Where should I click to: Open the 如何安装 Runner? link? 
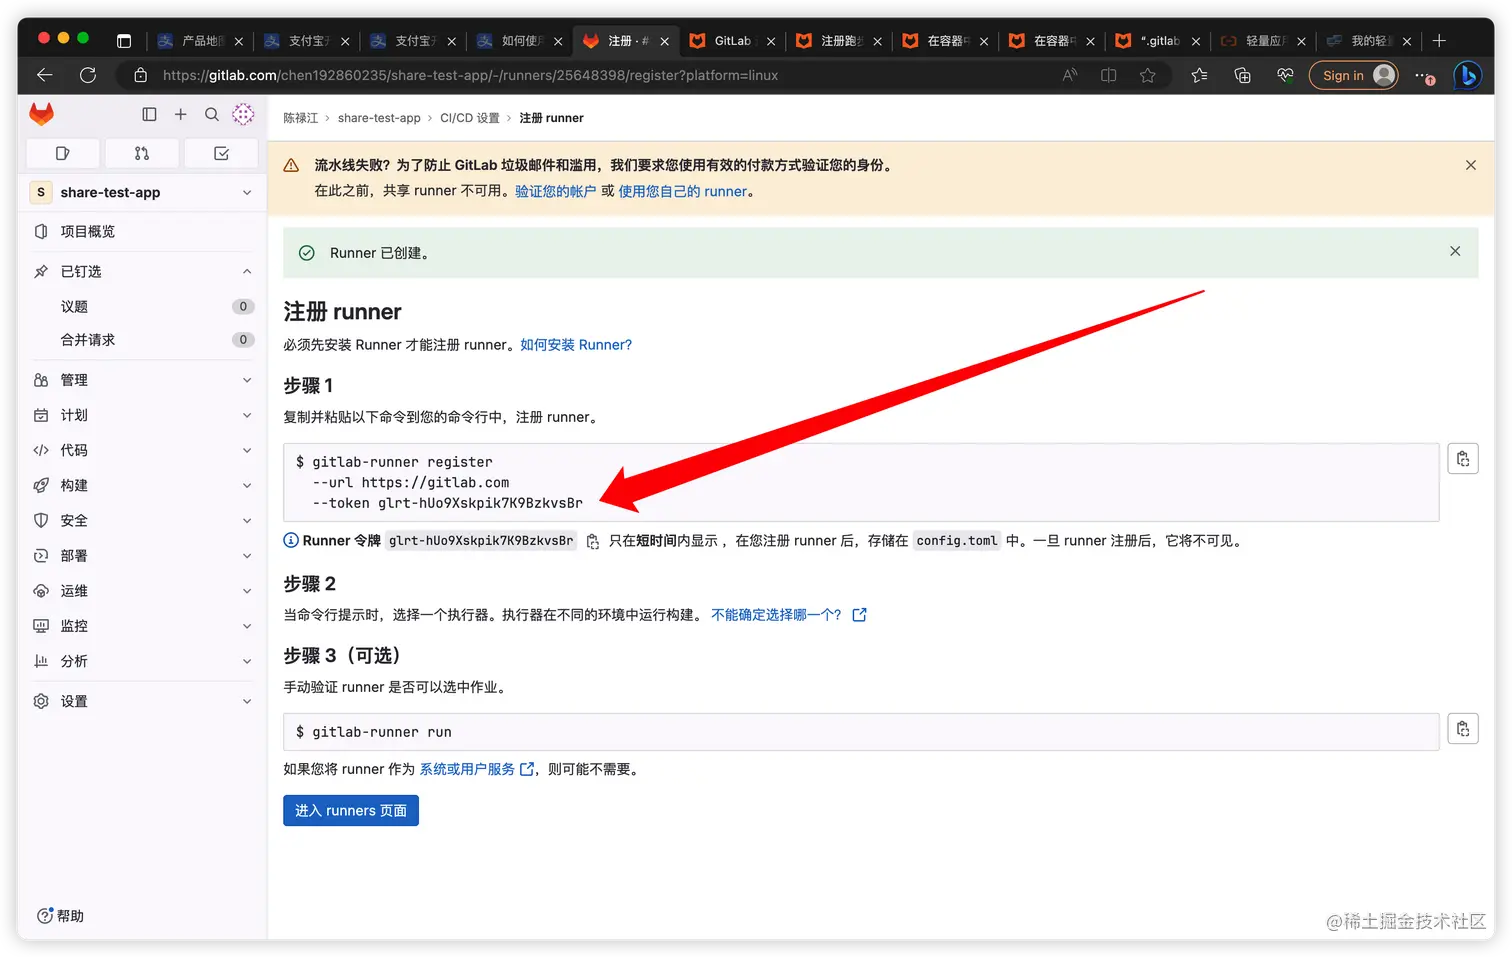(576, 345)
